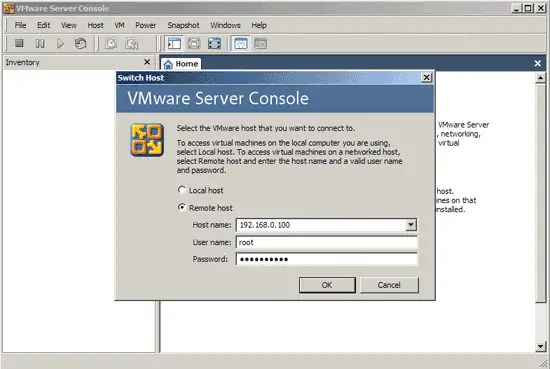Select the Local host radio button
The height and width of the screenshot is (369, 550).
click(x=181, y=190)
